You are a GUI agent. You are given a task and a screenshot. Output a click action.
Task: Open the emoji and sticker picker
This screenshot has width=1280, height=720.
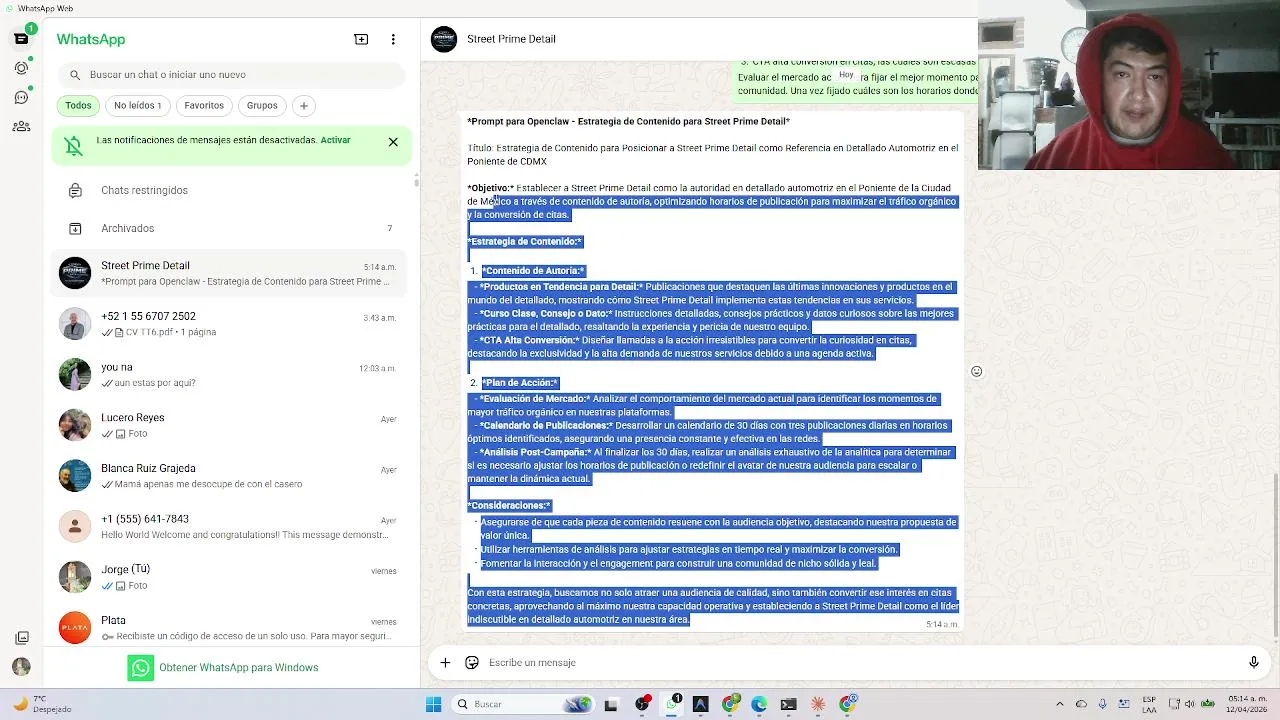click(472, 662)
